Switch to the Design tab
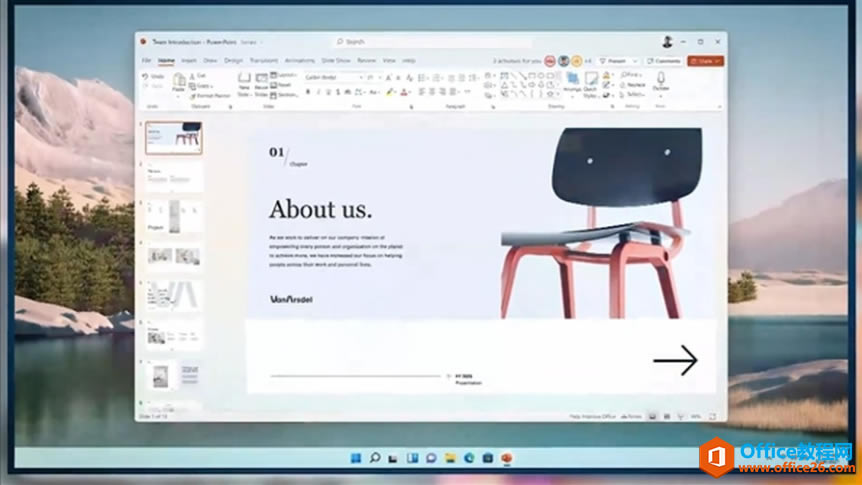This screenshot has height=485, width=862. (233, 60)
